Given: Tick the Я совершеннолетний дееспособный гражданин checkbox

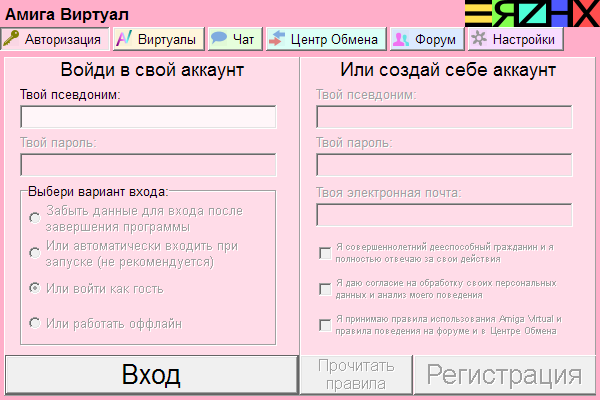Looking at the screenshot, I should [325, 253].
